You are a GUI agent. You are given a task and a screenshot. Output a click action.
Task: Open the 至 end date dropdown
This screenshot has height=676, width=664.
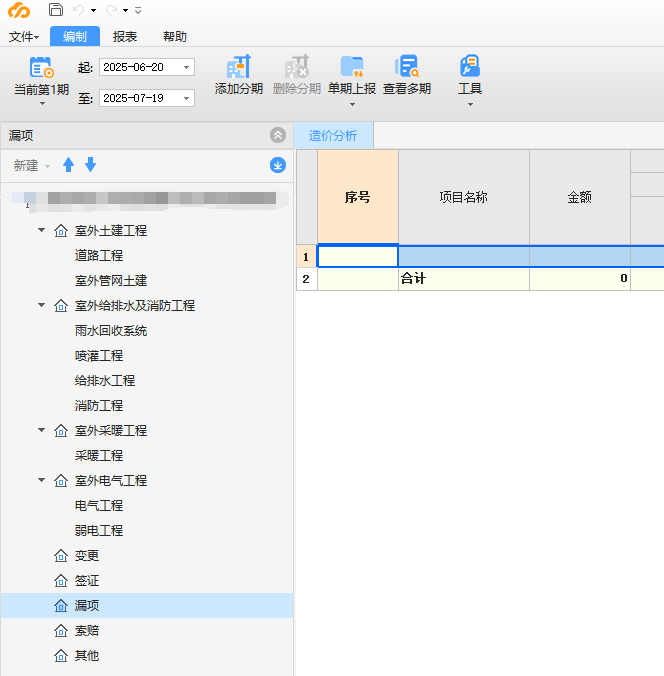187,98
